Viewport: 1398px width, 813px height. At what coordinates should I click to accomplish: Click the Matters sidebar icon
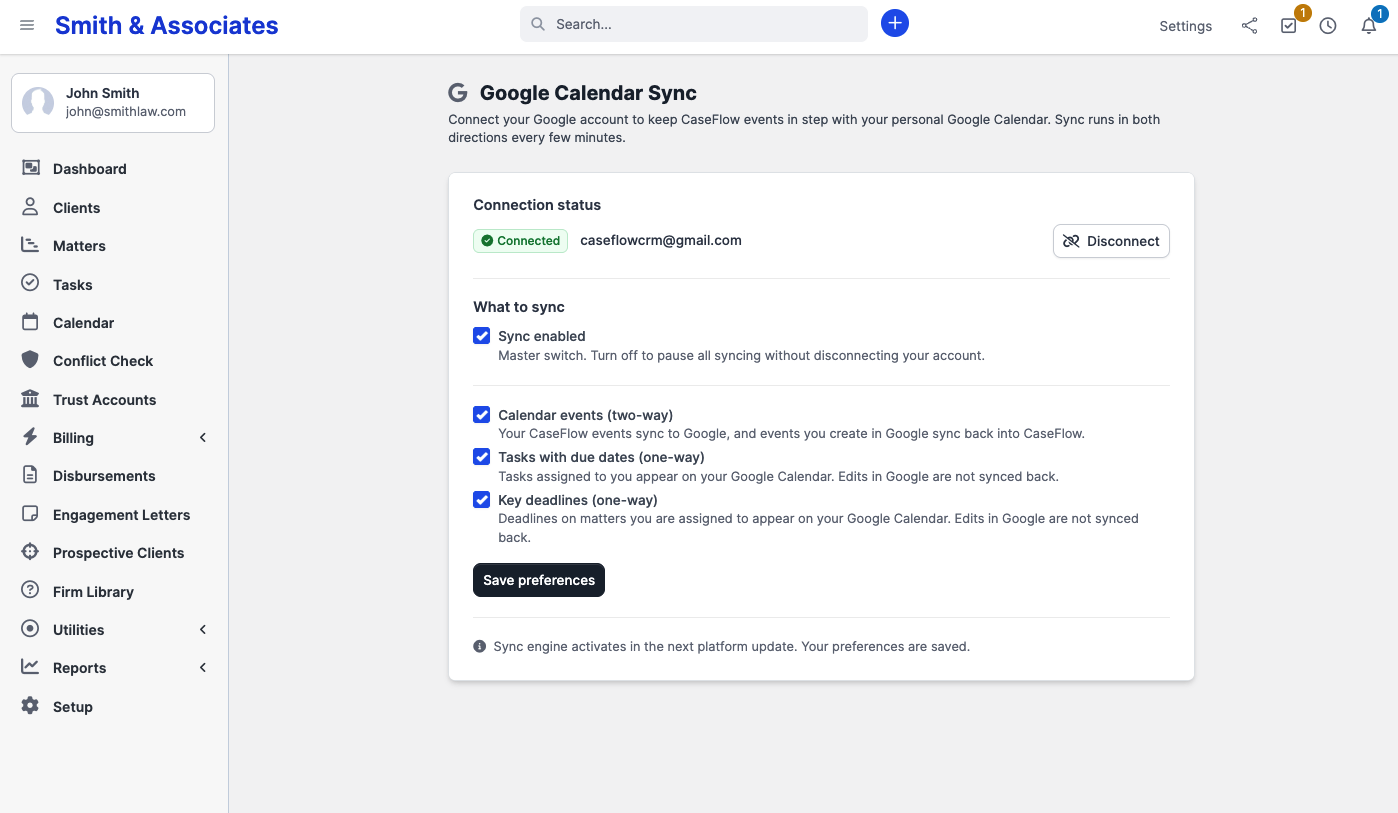coord(31,245)
